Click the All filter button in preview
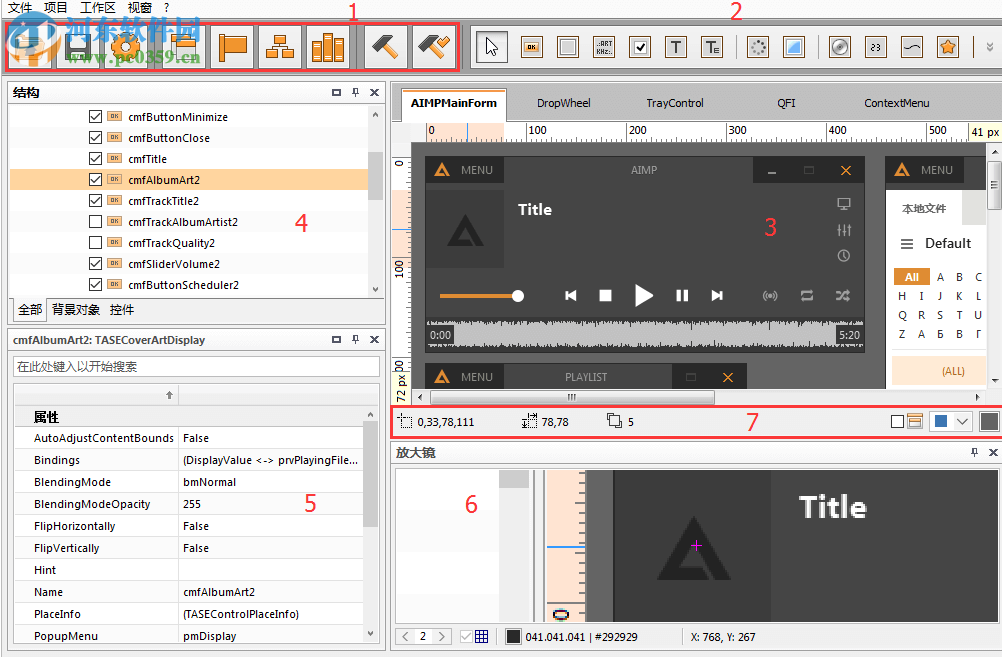Screen dimensions: 1002x657 coord(912,277)
